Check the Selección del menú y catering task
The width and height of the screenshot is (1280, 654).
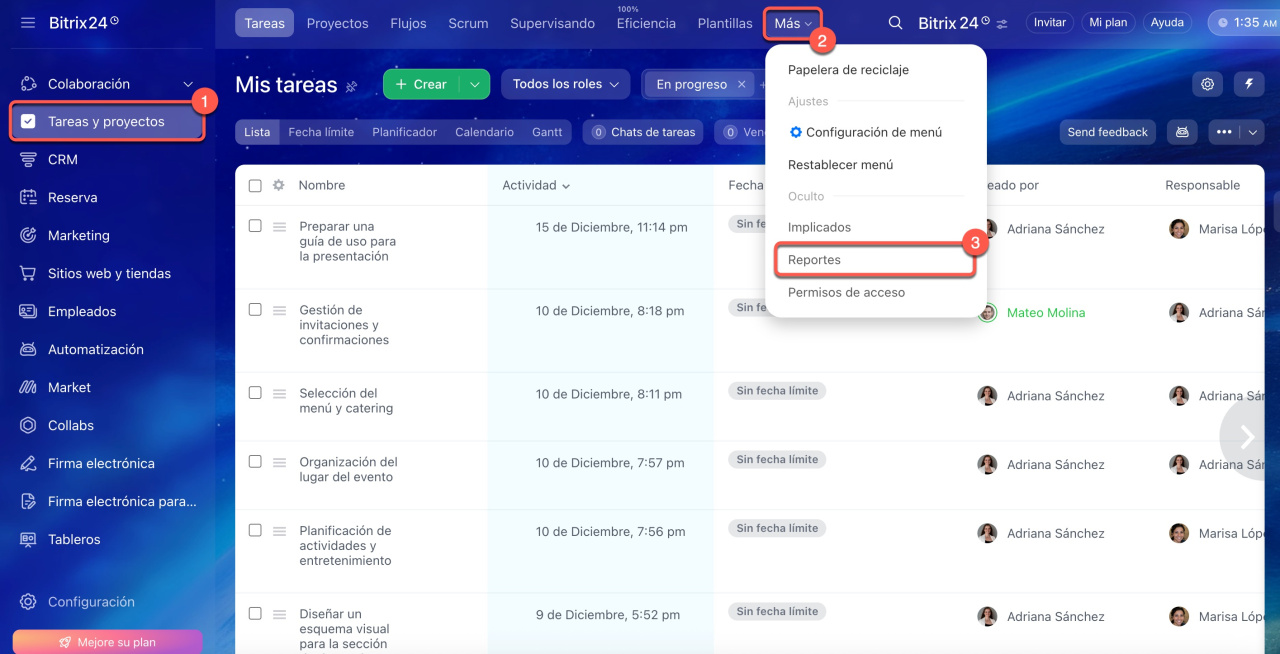255,393
